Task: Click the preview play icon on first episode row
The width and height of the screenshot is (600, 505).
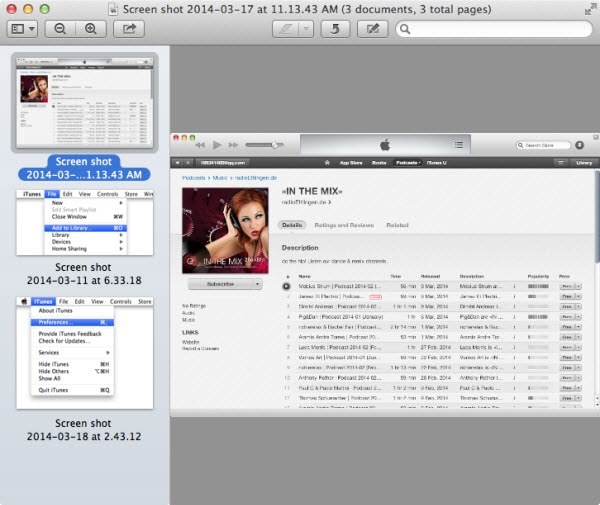Action: tap(286, 286)
